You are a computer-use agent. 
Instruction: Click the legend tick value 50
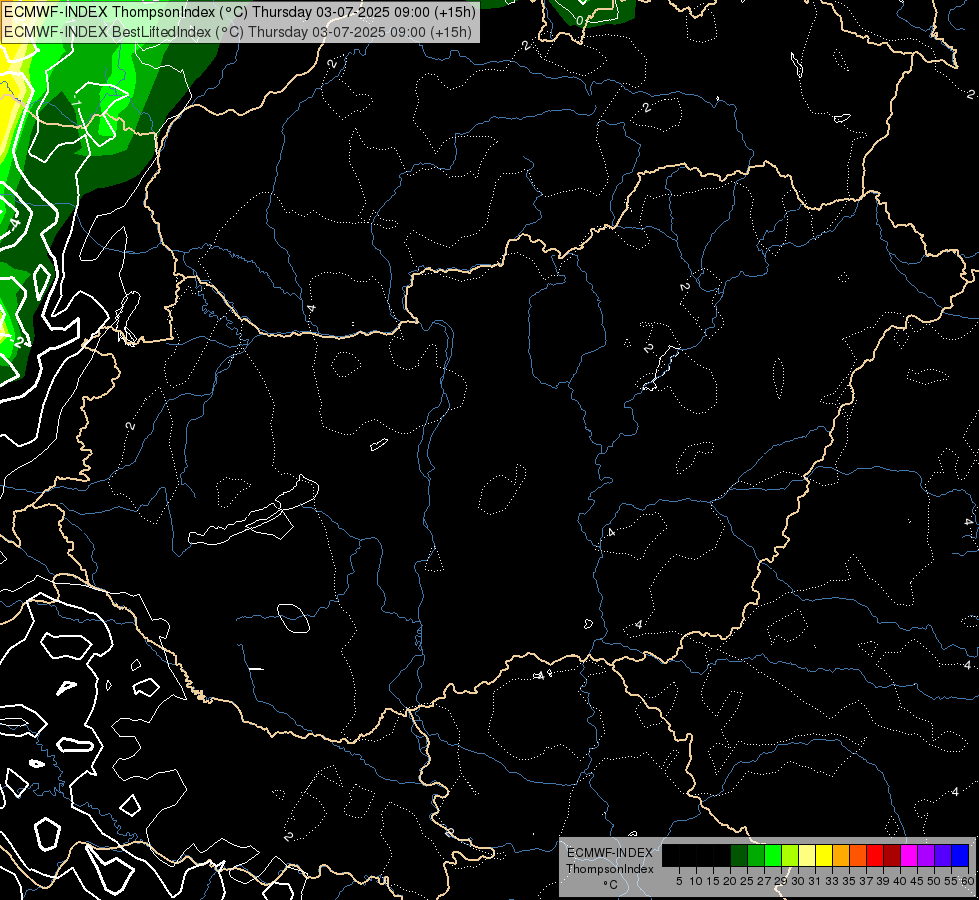coord(935,881)
